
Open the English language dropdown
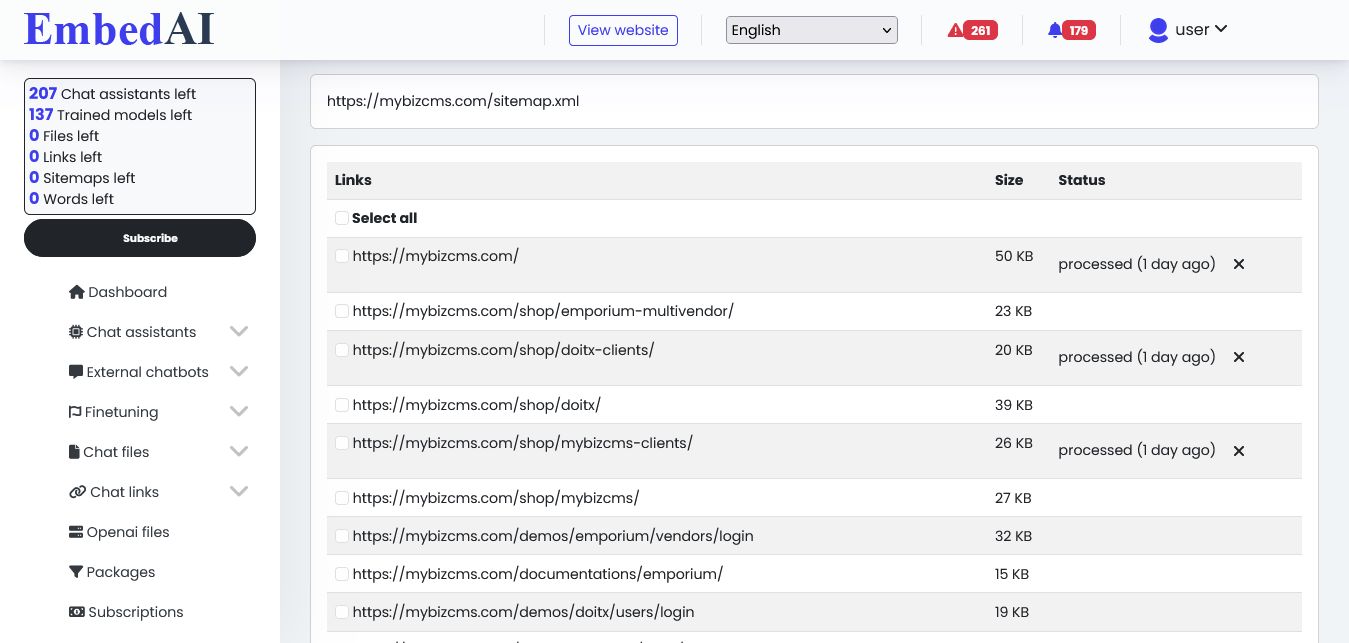811,30
